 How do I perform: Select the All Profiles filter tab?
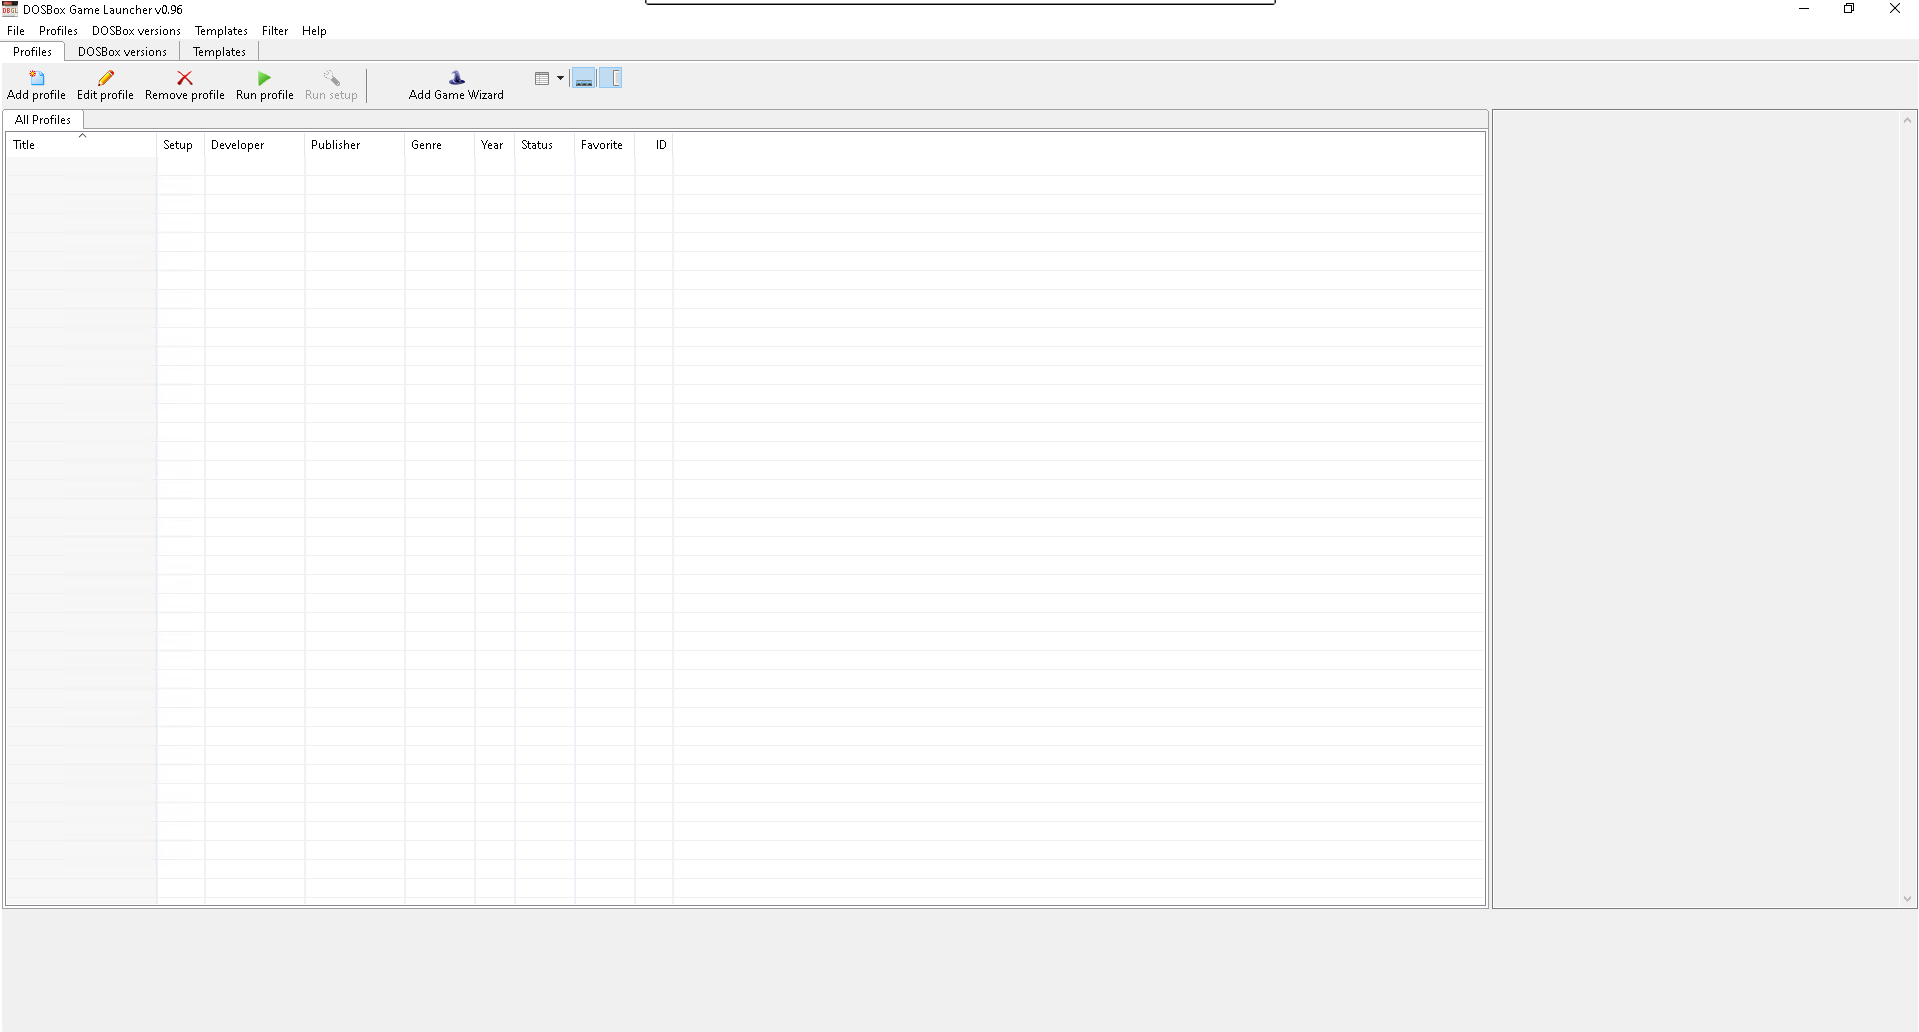pos(43,120)
